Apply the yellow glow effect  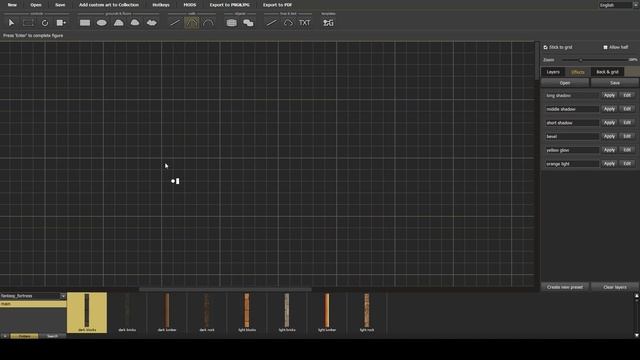pos(609,150)
